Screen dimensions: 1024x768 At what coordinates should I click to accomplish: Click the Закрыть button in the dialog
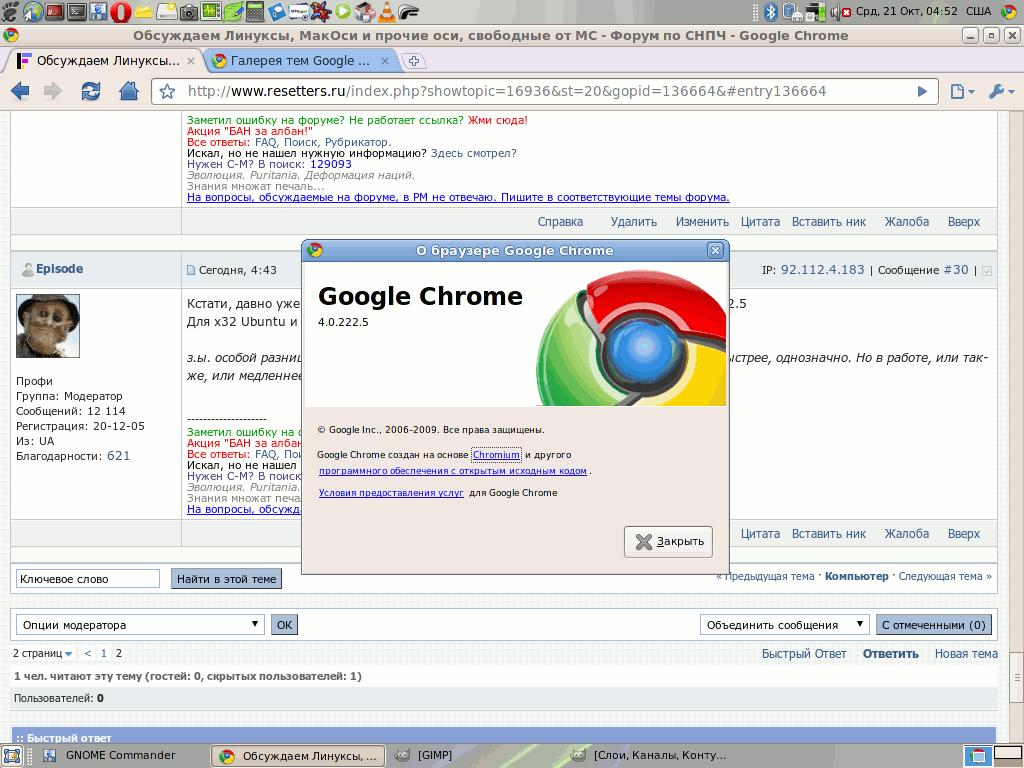pyautogui.click(x=668, y=541)
